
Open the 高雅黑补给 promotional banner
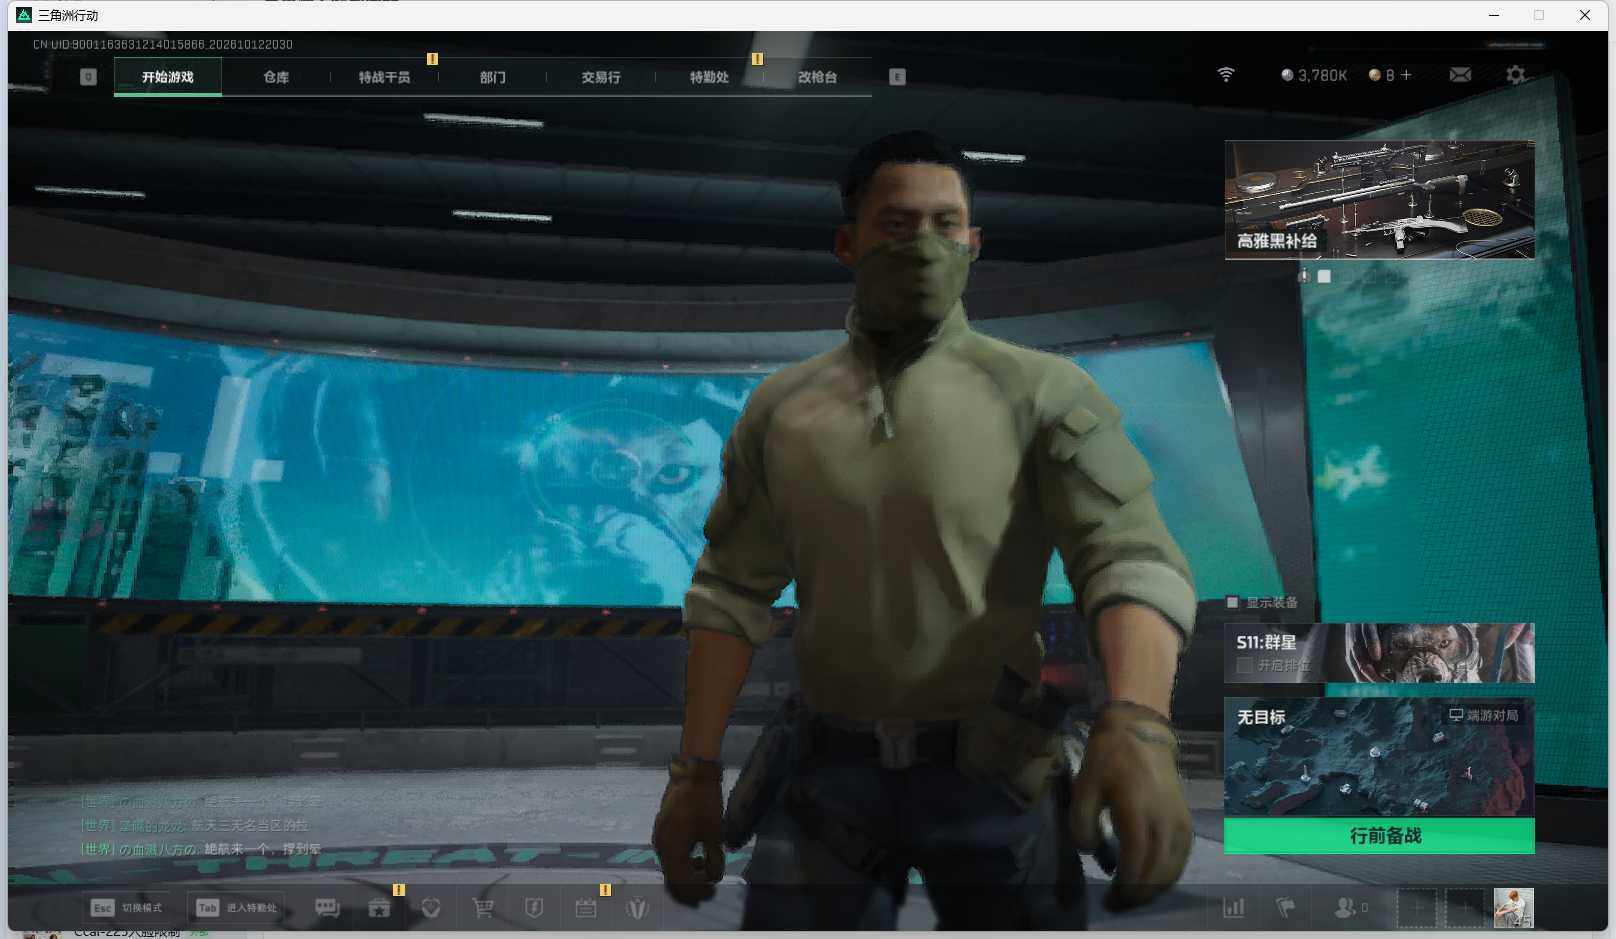[x=1379, y=200]
